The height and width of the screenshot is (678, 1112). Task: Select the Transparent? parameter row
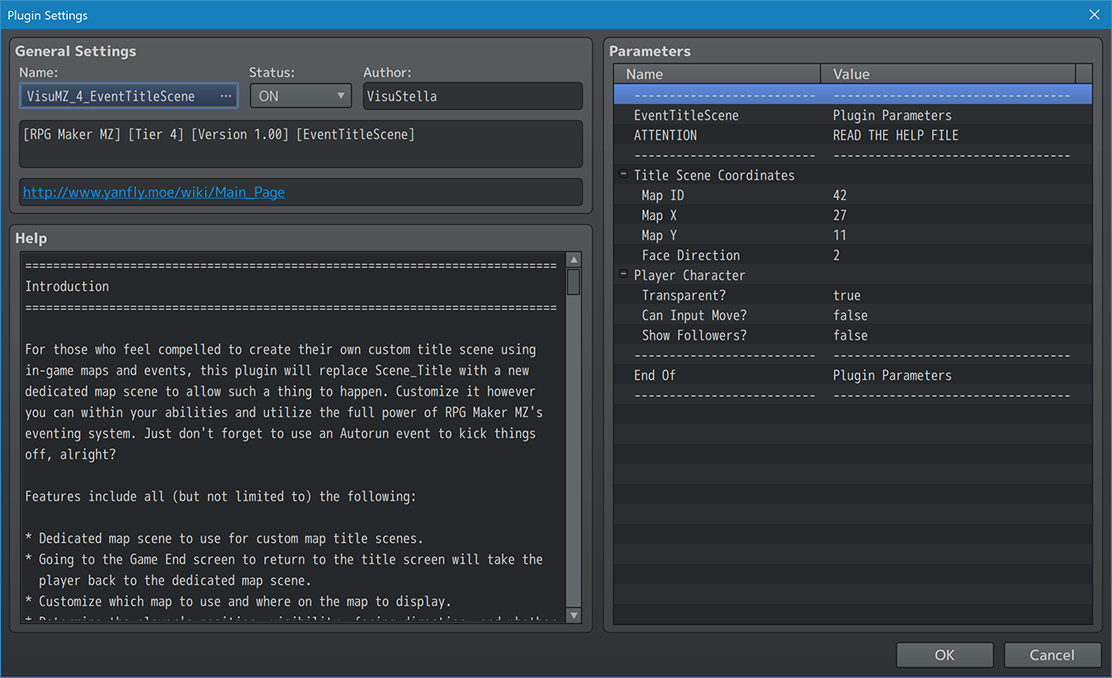tap(852, 295)
